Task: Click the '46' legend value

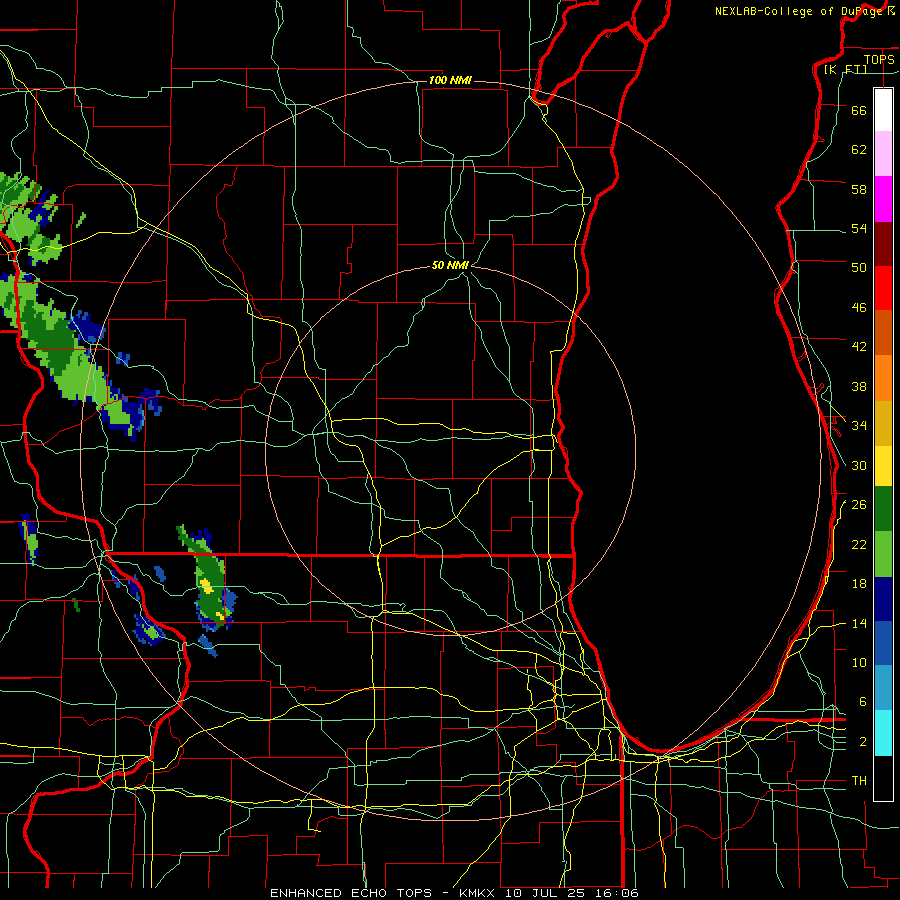Action: (859, 308)
